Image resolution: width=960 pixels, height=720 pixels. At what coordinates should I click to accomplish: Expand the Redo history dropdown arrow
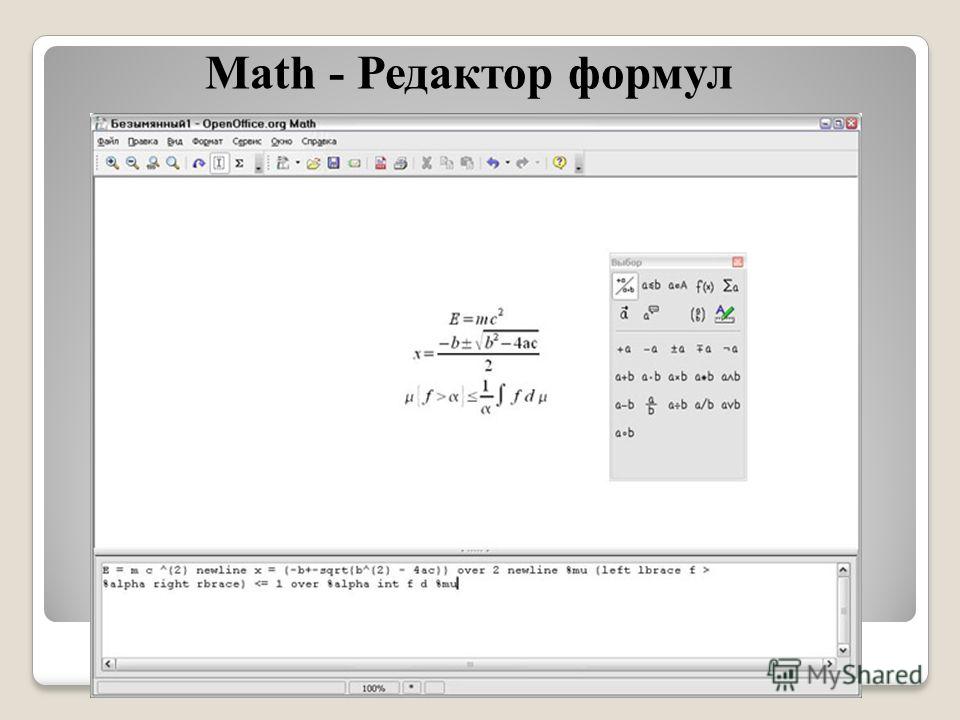[537, 163]
